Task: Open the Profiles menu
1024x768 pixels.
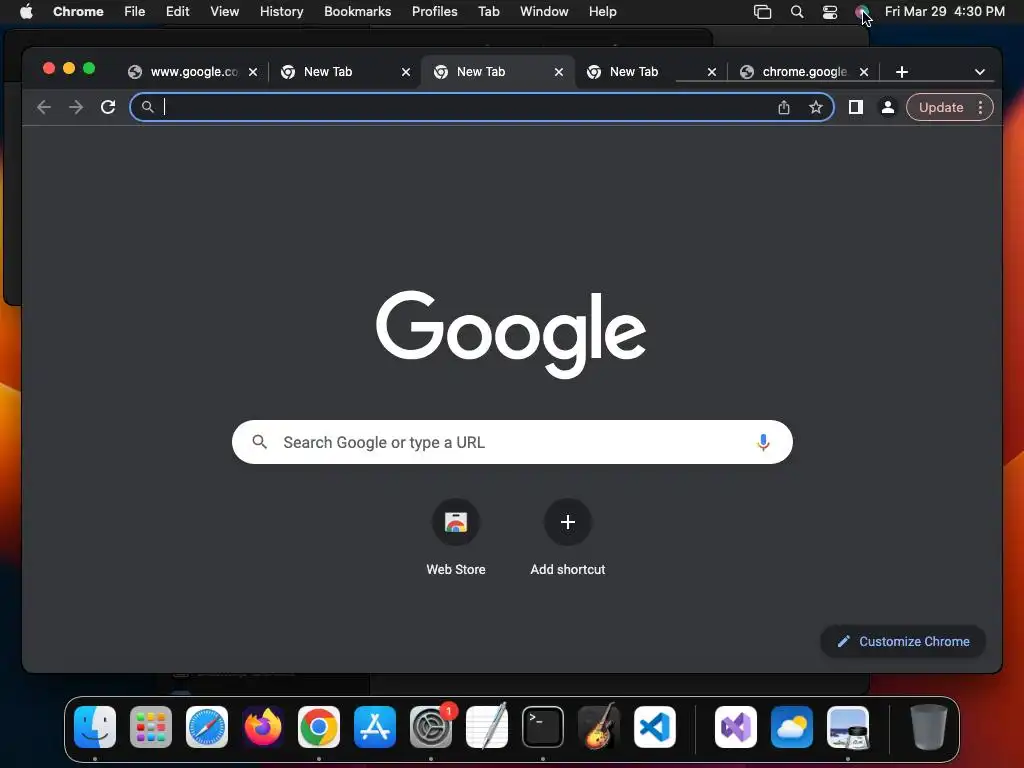Action: [x=434, y=12]
